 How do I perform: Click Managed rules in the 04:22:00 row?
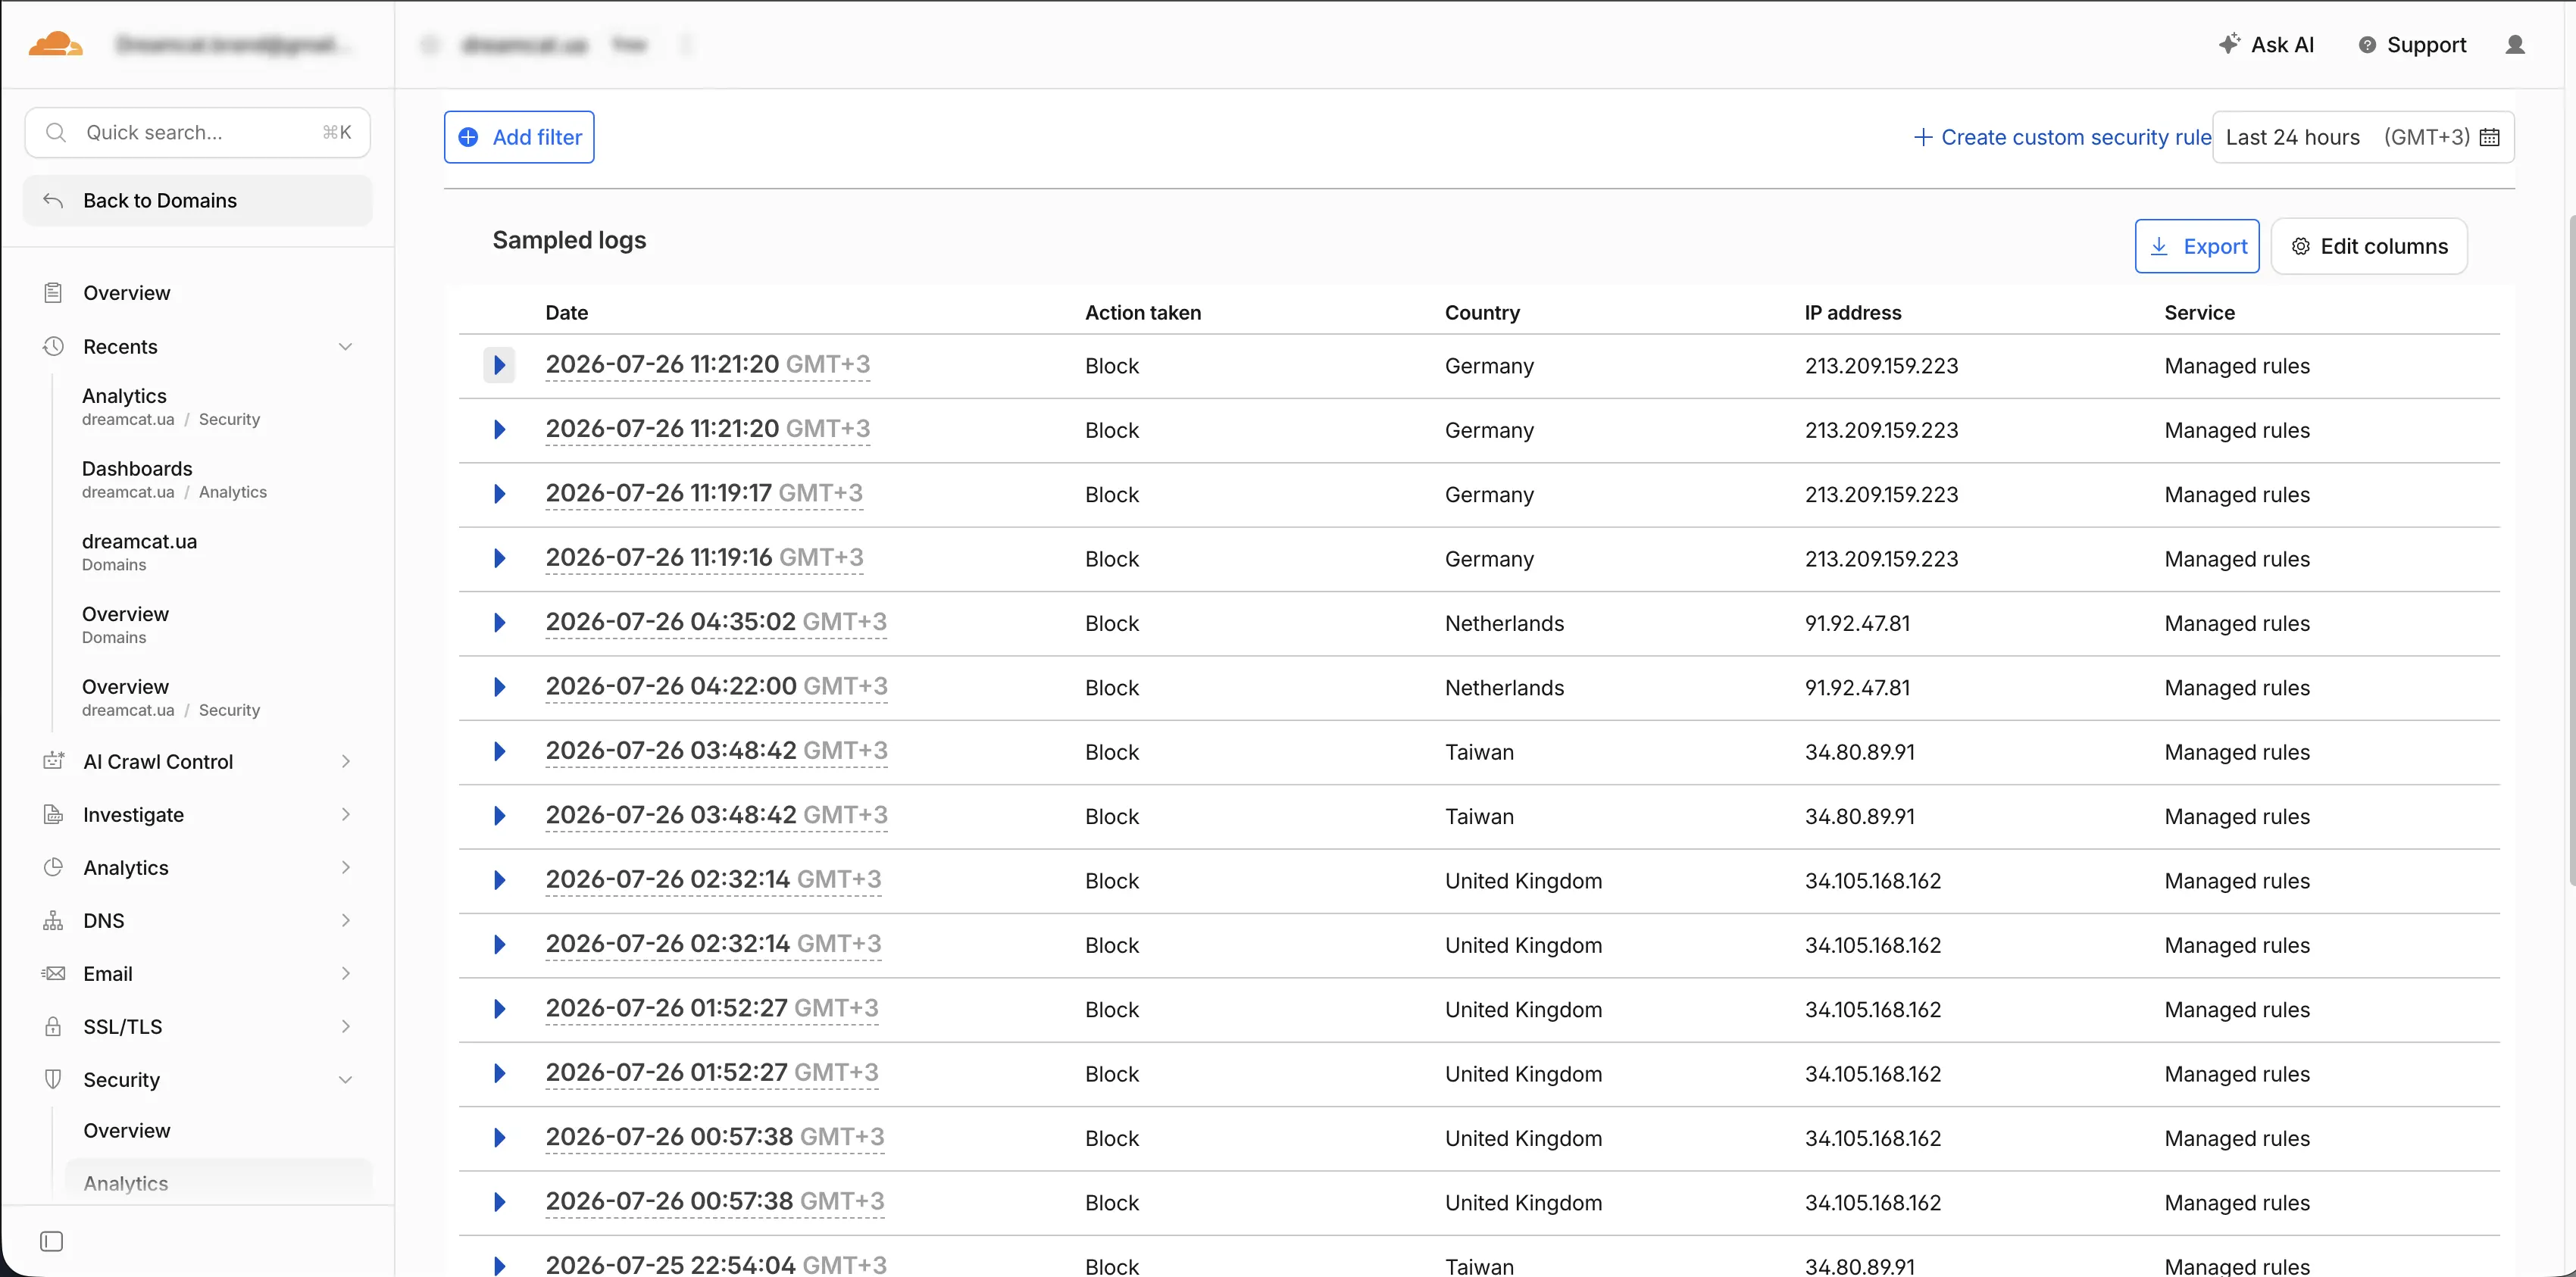[2237, 688]
